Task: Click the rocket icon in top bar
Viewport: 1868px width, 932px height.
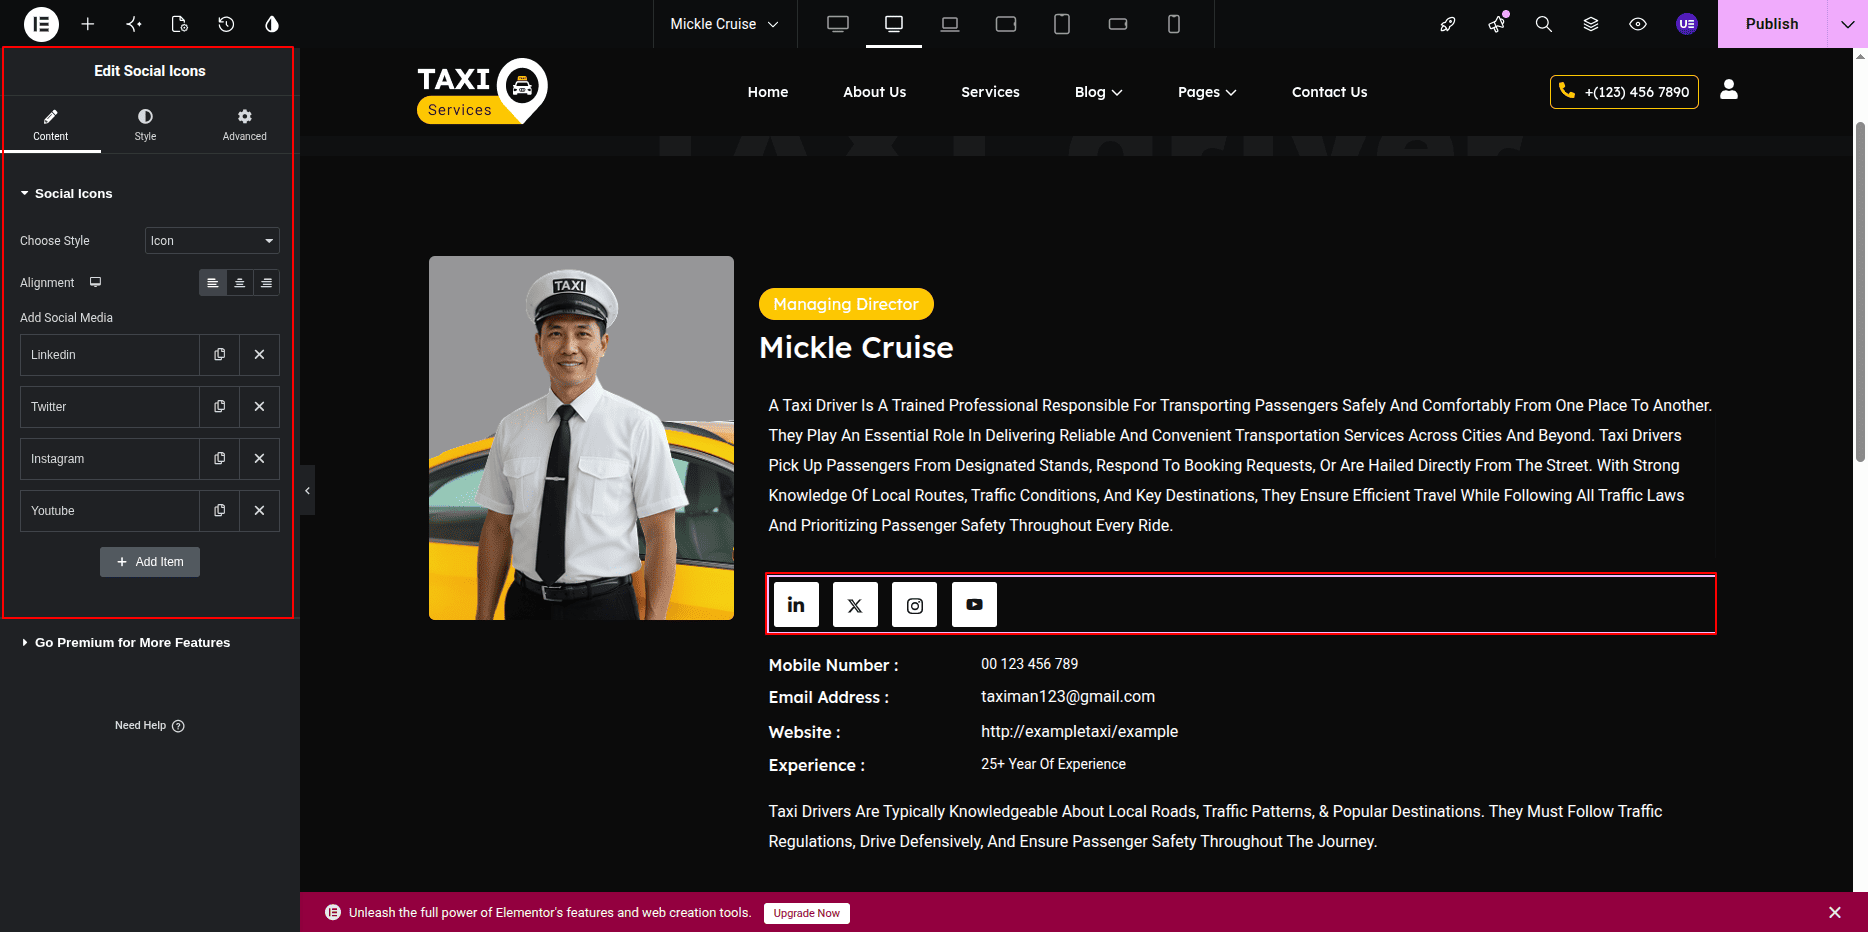Action: [x=1448, y=24]
